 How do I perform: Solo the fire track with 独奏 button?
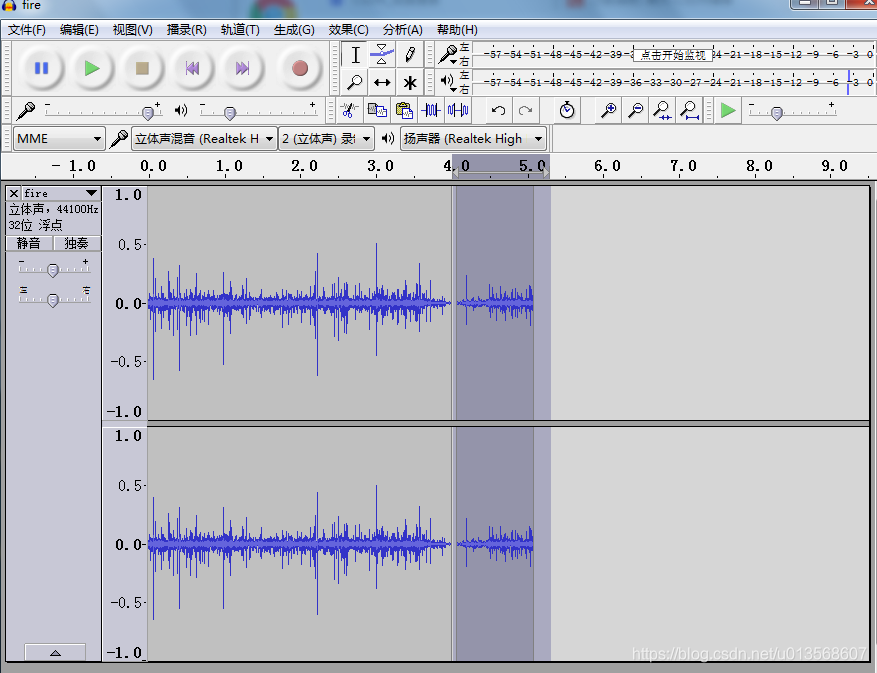pos(77,243)
